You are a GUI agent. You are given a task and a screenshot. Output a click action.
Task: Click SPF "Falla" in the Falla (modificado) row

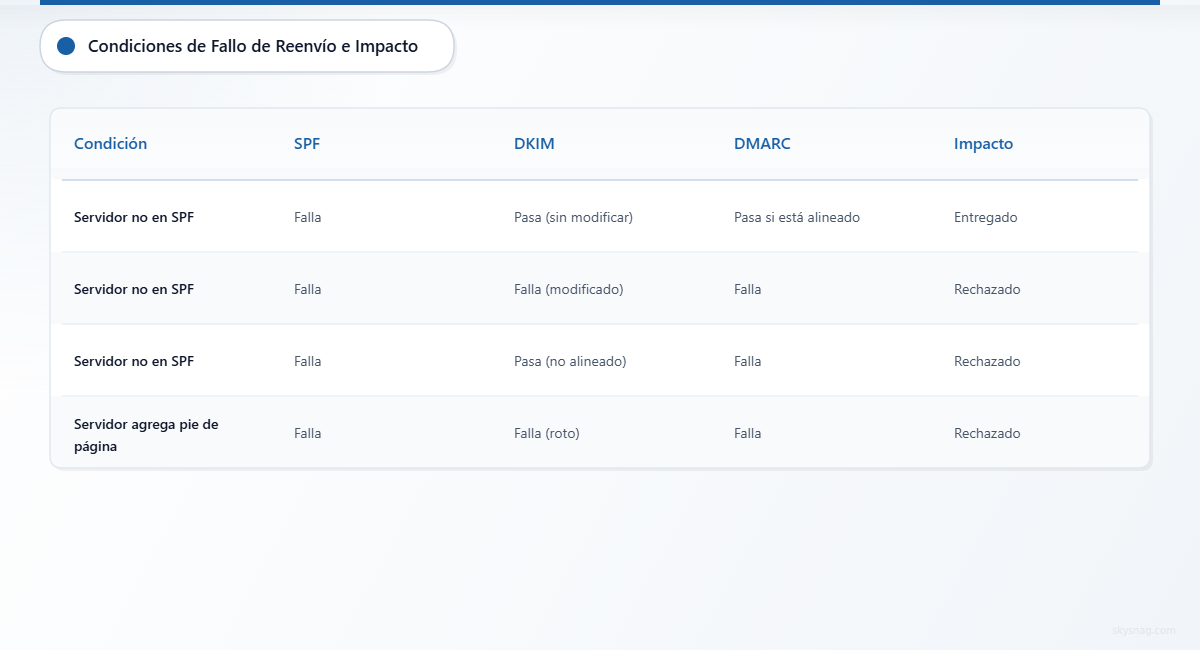(x=308, y=289)
